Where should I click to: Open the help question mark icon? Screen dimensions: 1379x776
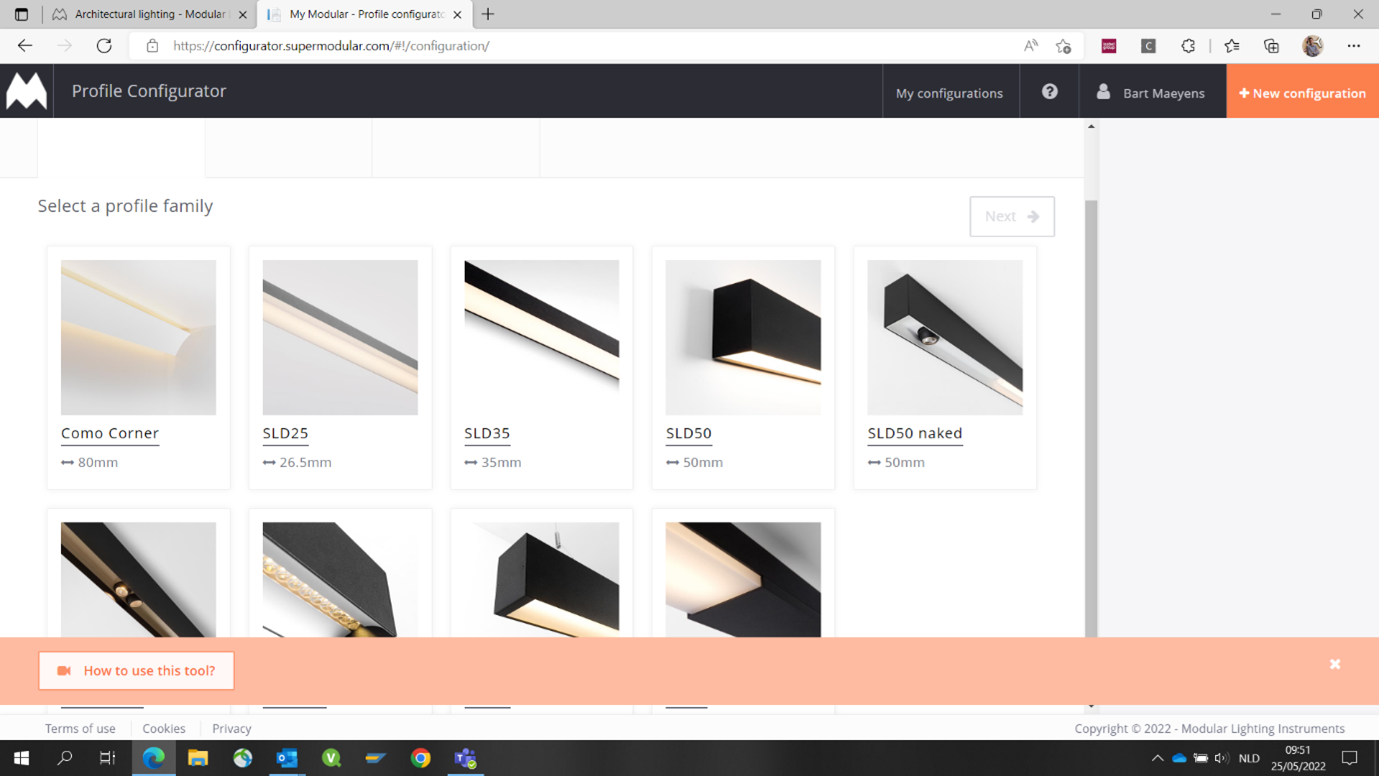click(x=1049, y=92)
